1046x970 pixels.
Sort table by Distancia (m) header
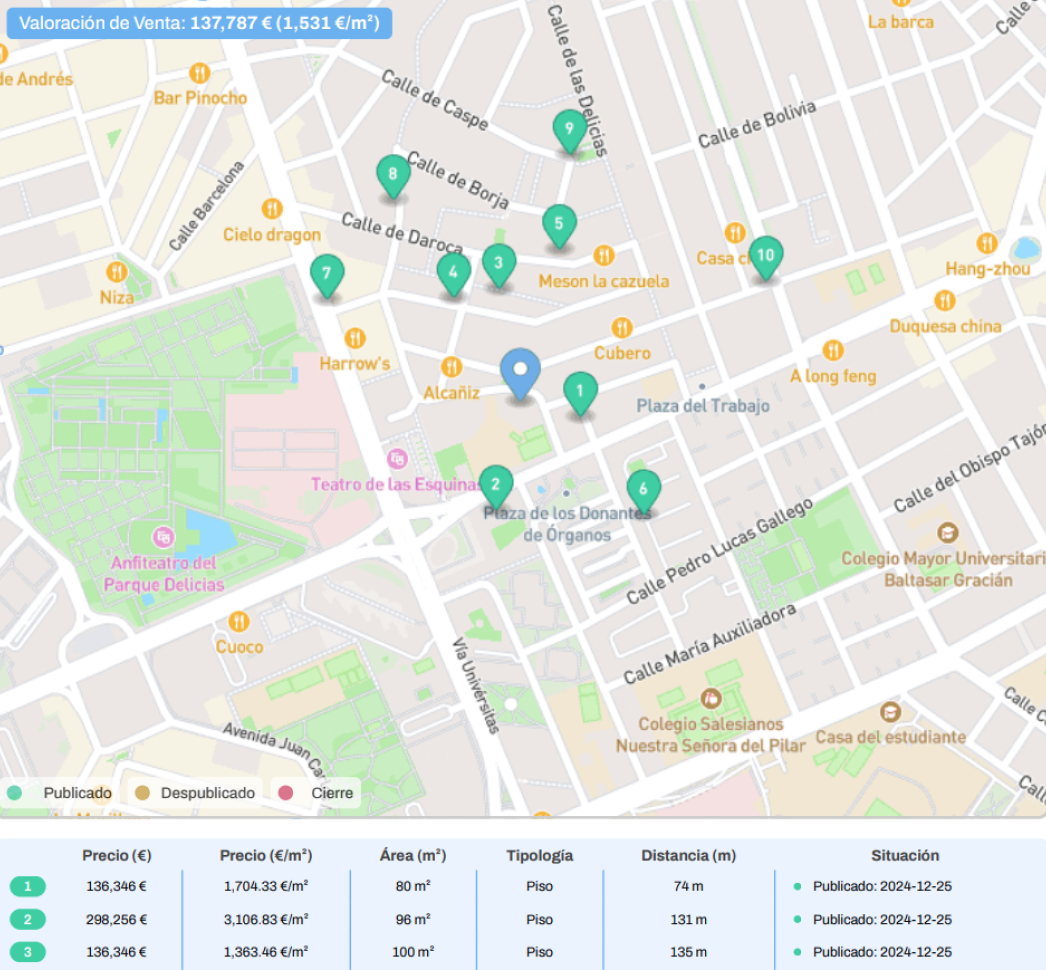[x=688, y=856]
